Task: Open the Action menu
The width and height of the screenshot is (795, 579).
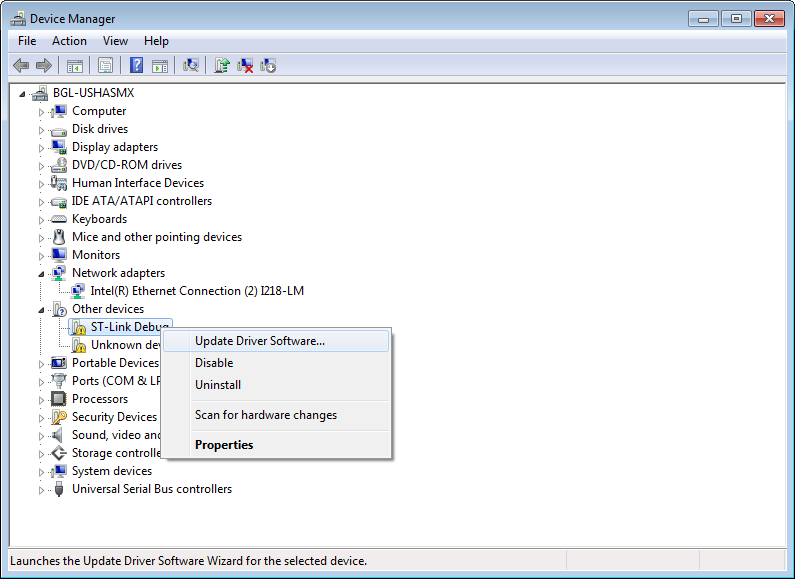Action: [x=69, y=41]
